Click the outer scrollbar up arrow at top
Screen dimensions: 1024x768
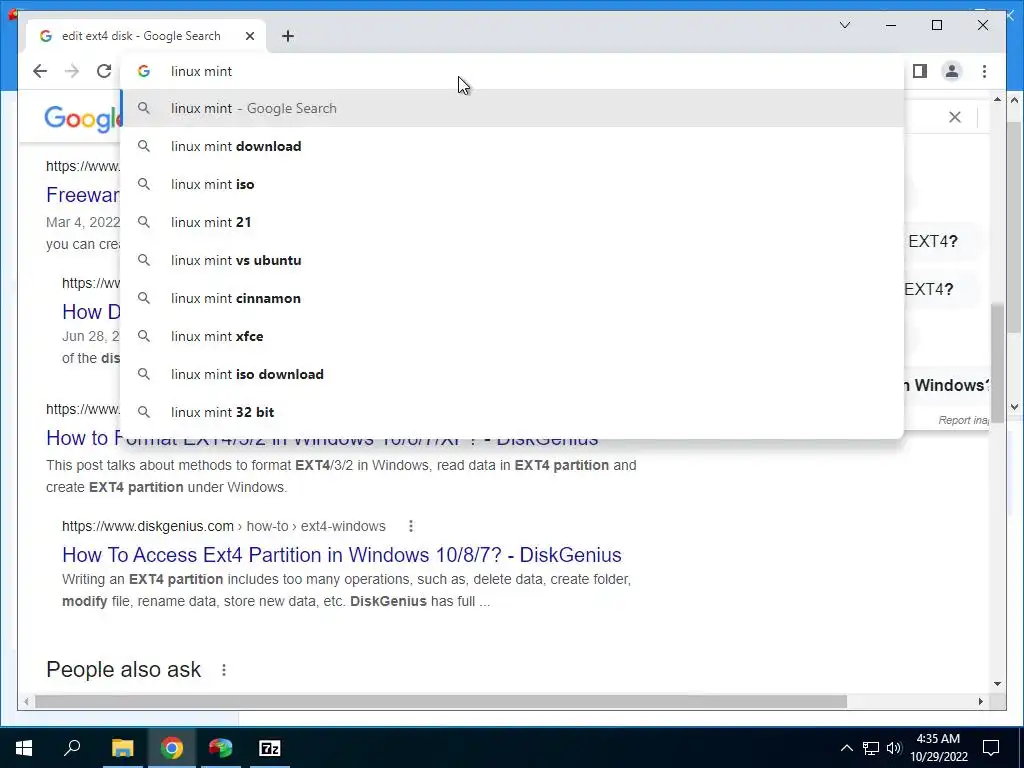1014,100
